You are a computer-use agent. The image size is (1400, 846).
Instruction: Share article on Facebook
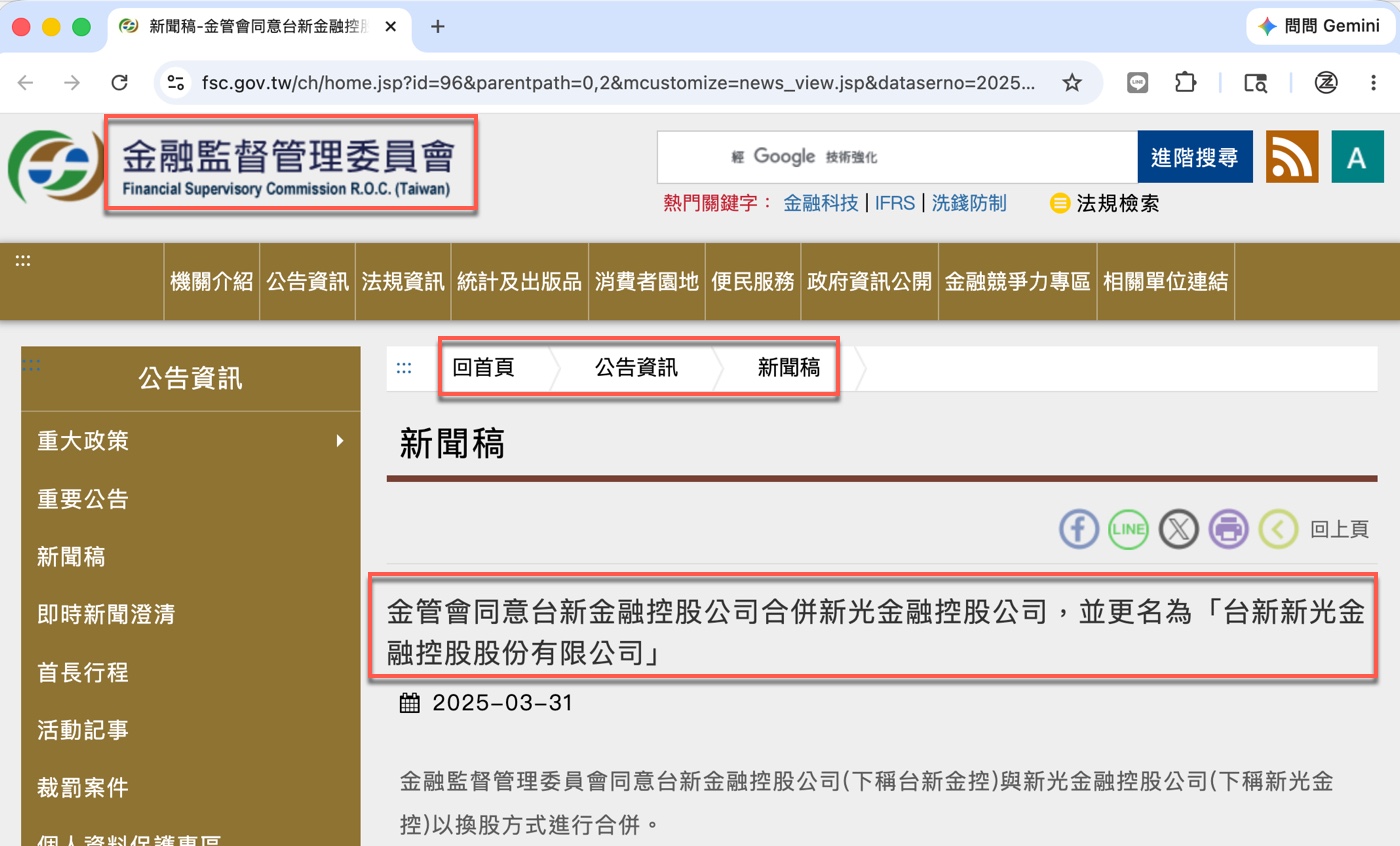pos(1079,529)
